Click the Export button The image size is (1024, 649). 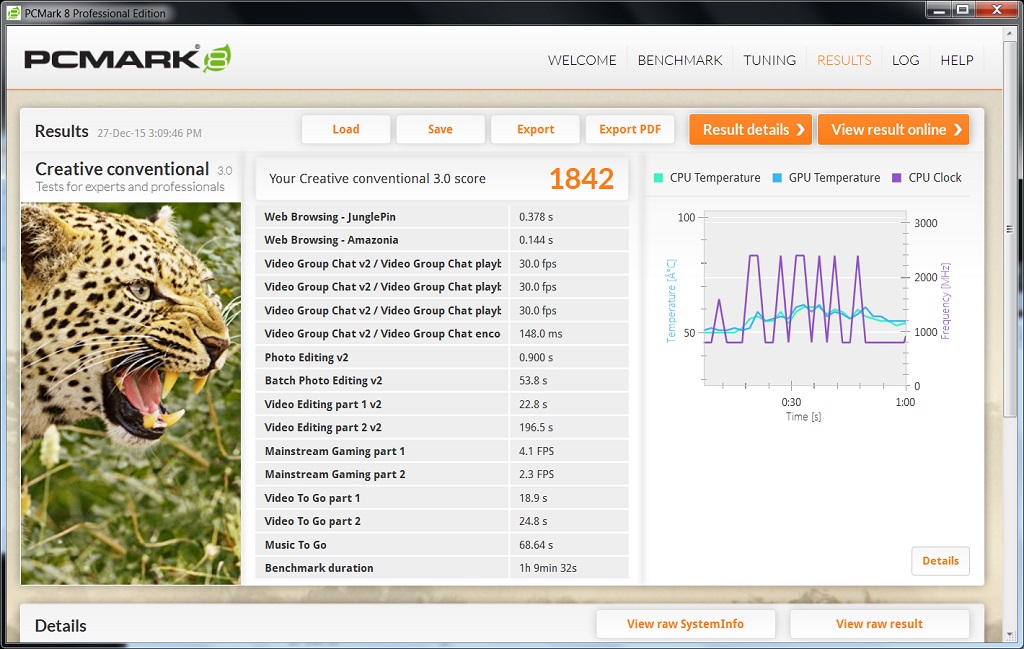(x=535, y=129)
